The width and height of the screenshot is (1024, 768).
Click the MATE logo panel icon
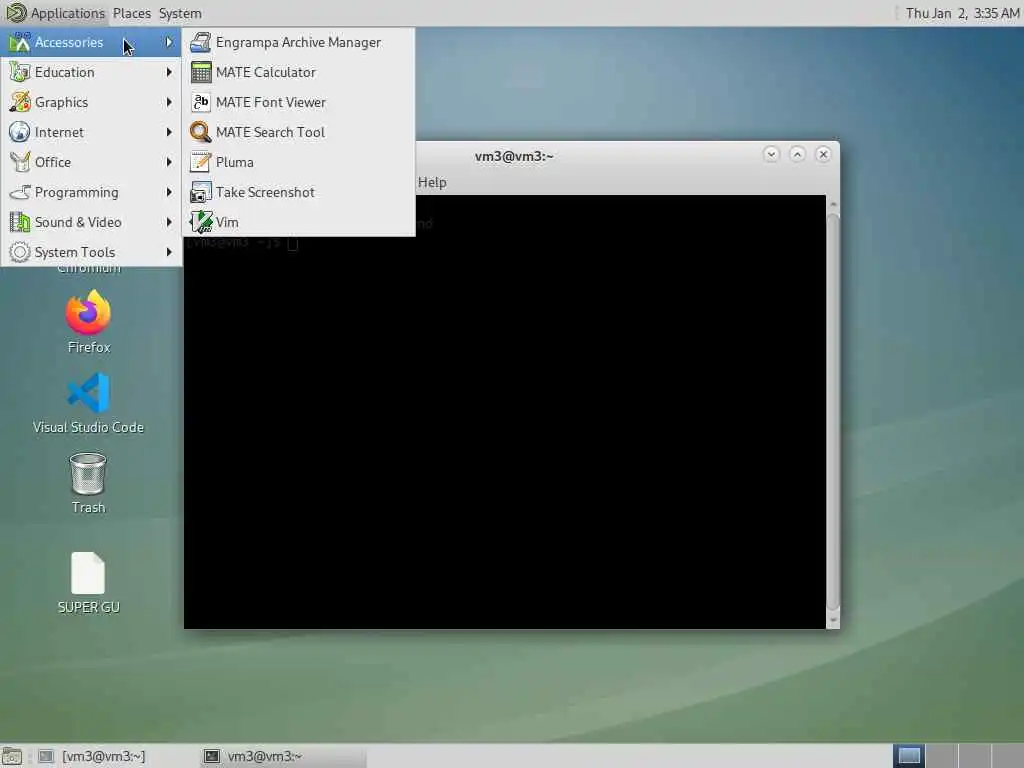tap(16, 13)
